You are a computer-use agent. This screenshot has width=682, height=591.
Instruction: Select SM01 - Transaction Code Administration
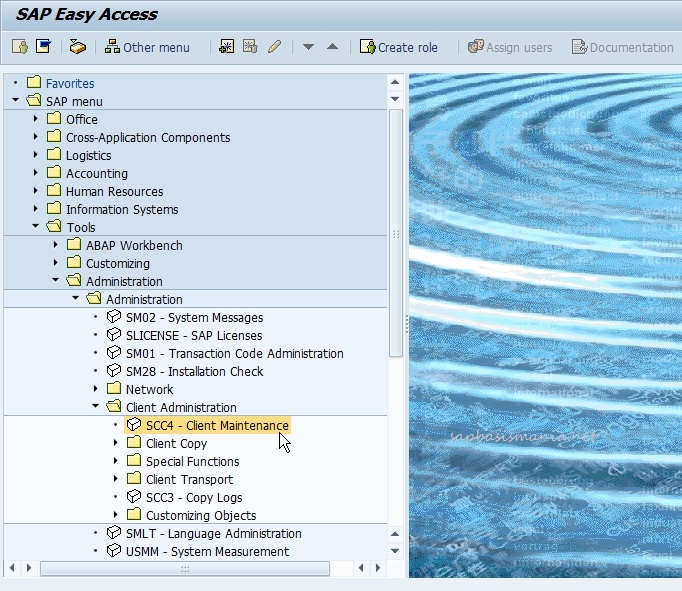pos(235,354)
